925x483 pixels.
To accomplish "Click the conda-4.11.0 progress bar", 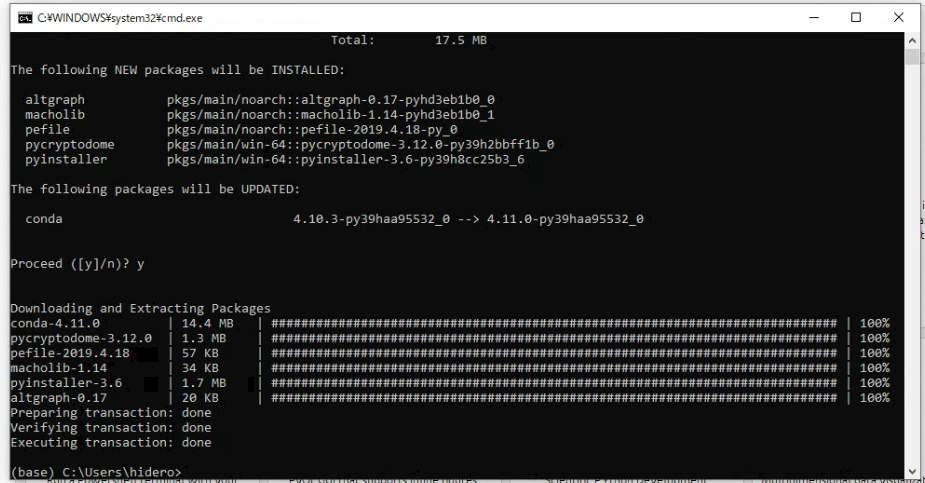I will pyautogui.click(x=554, y=323).
